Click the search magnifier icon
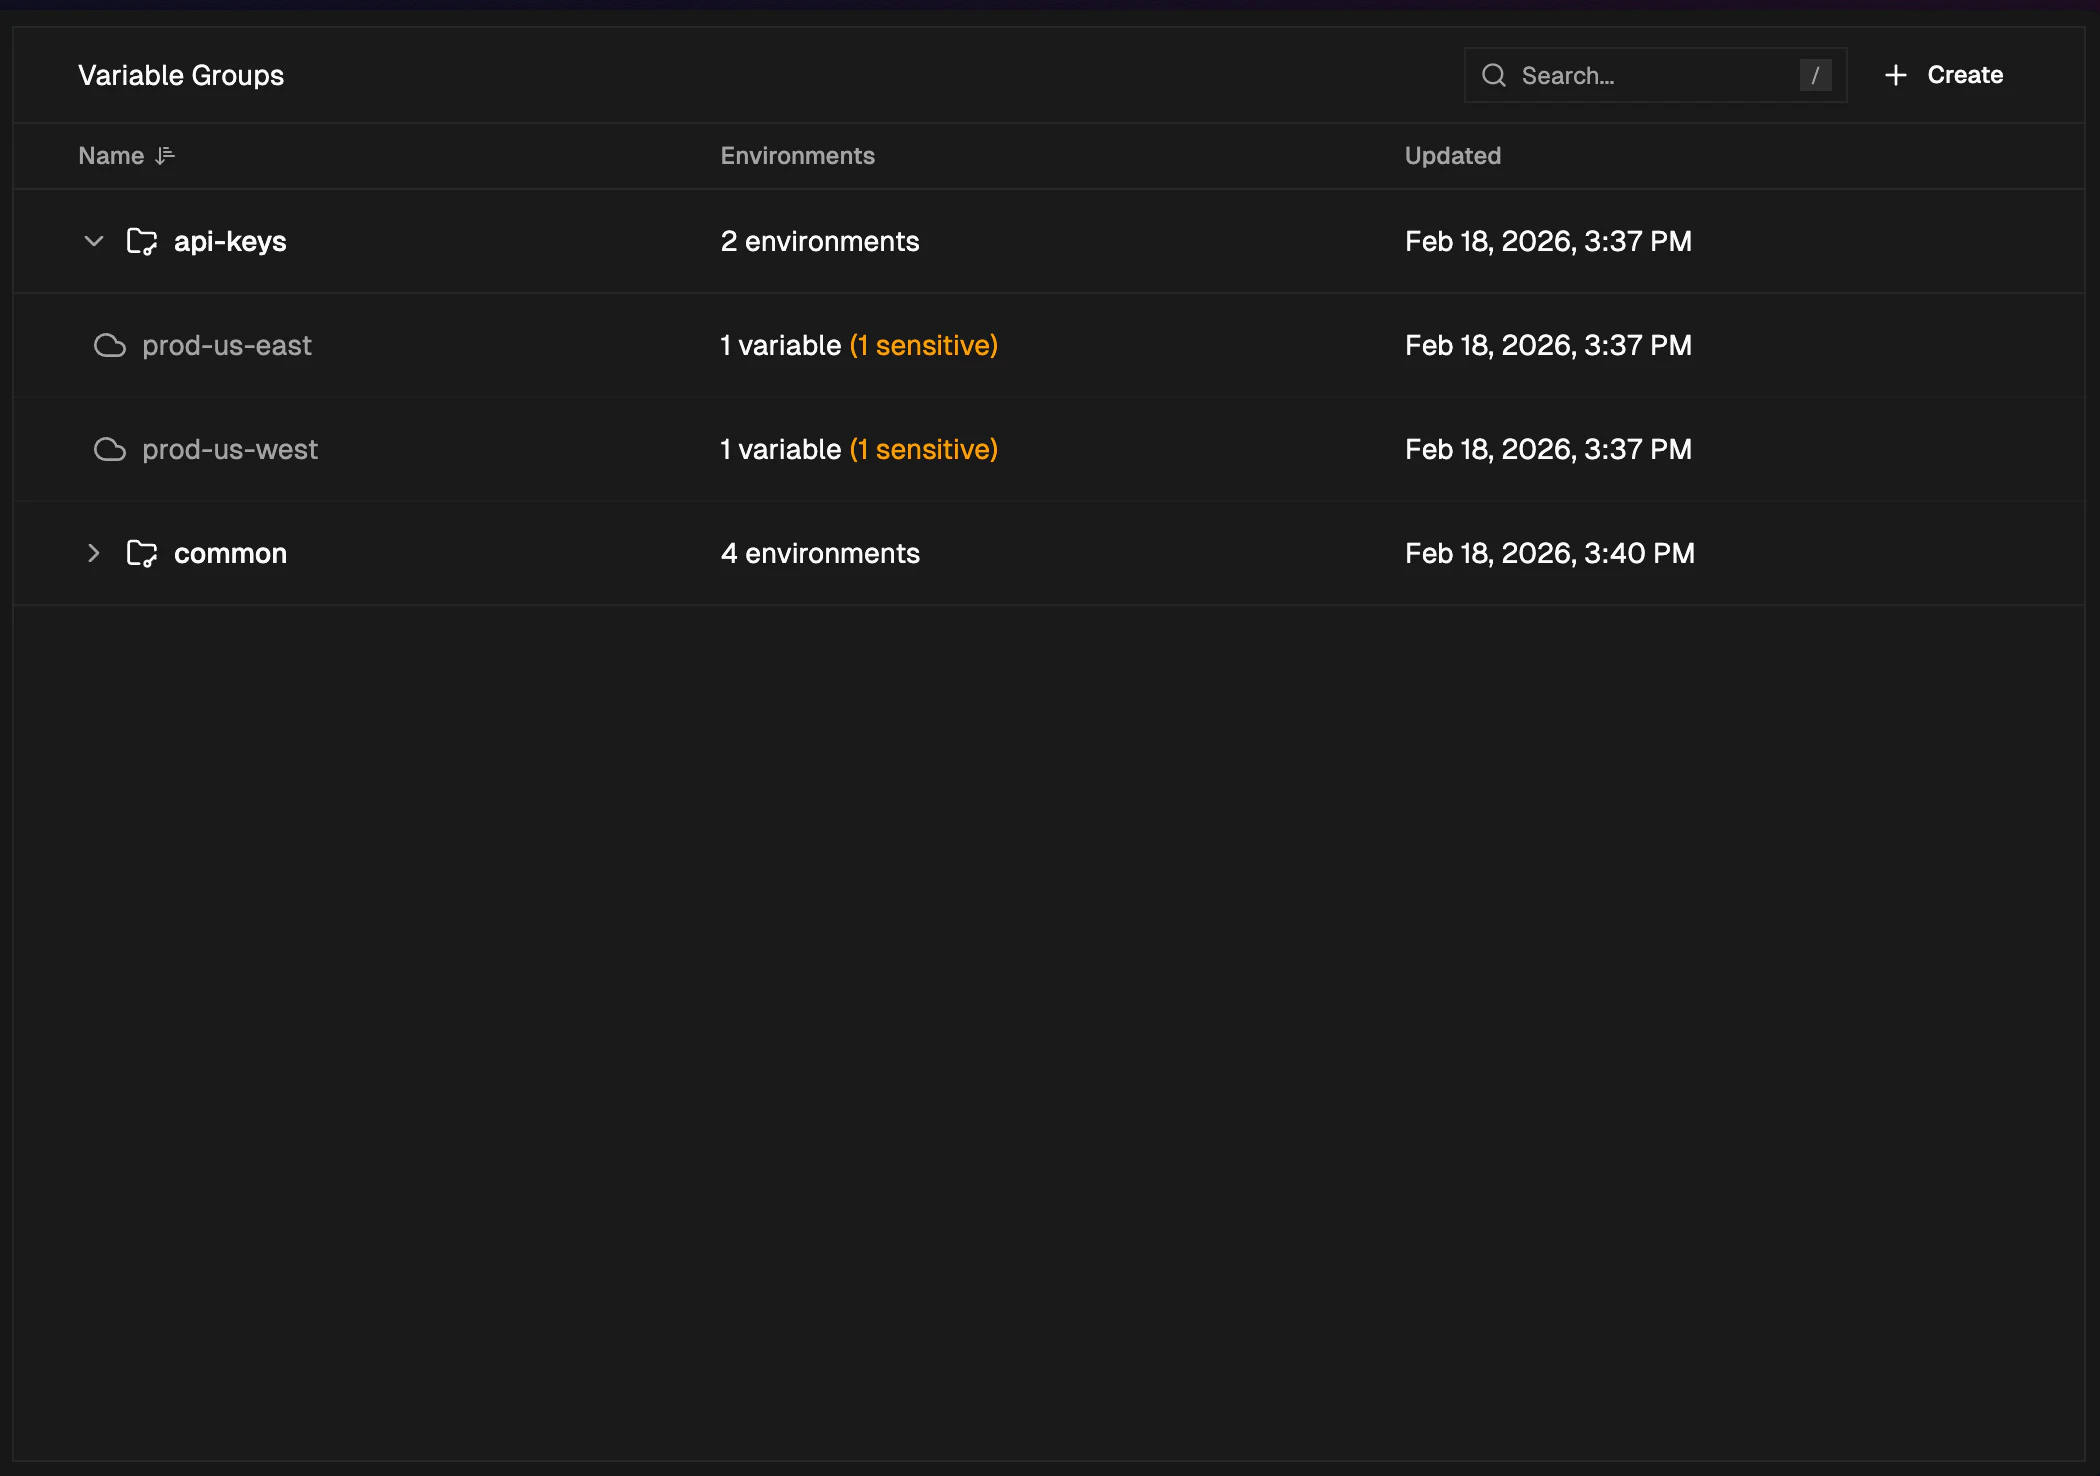 pyautogui.click(x=1494, y=76)
